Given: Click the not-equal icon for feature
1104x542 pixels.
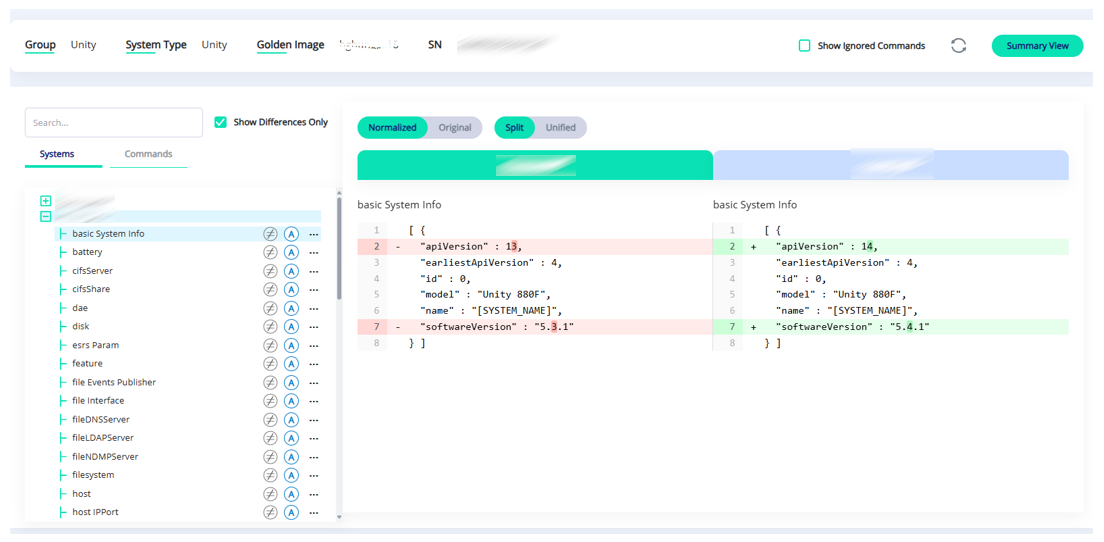Looking at the screenshot, I should (270, 363).
